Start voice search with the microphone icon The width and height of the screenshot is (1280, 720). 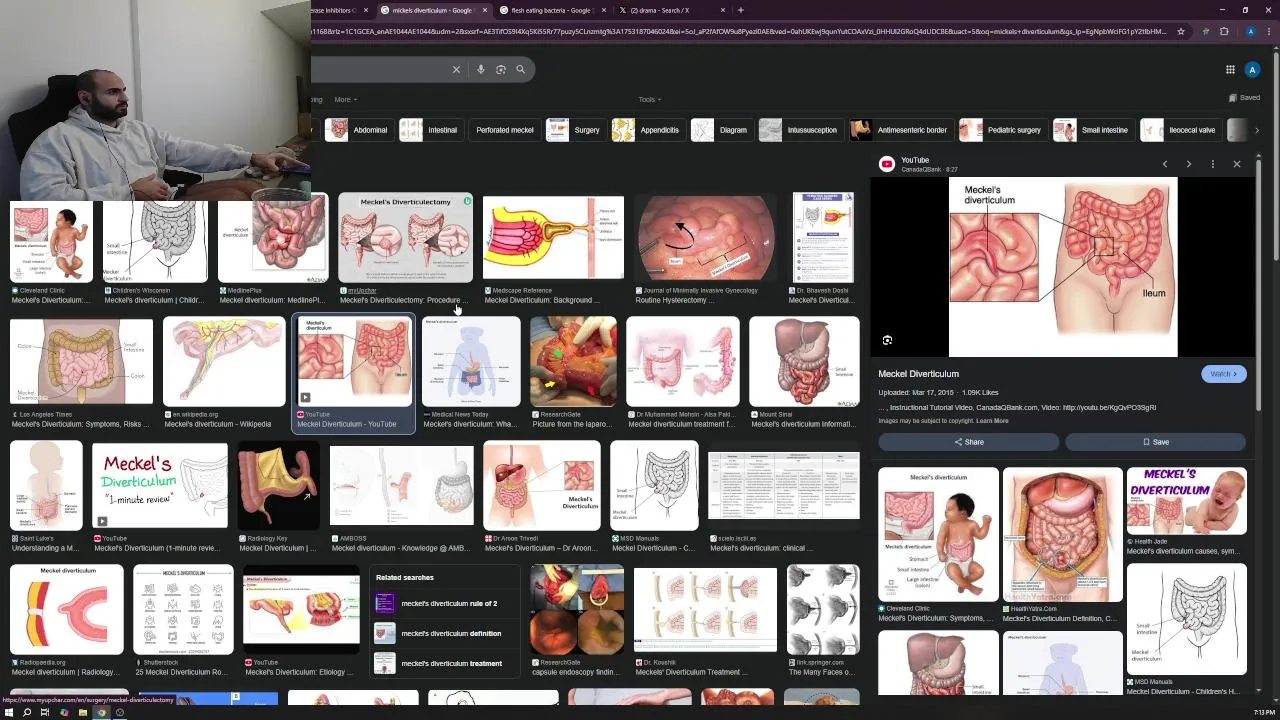tap(481, 69)
